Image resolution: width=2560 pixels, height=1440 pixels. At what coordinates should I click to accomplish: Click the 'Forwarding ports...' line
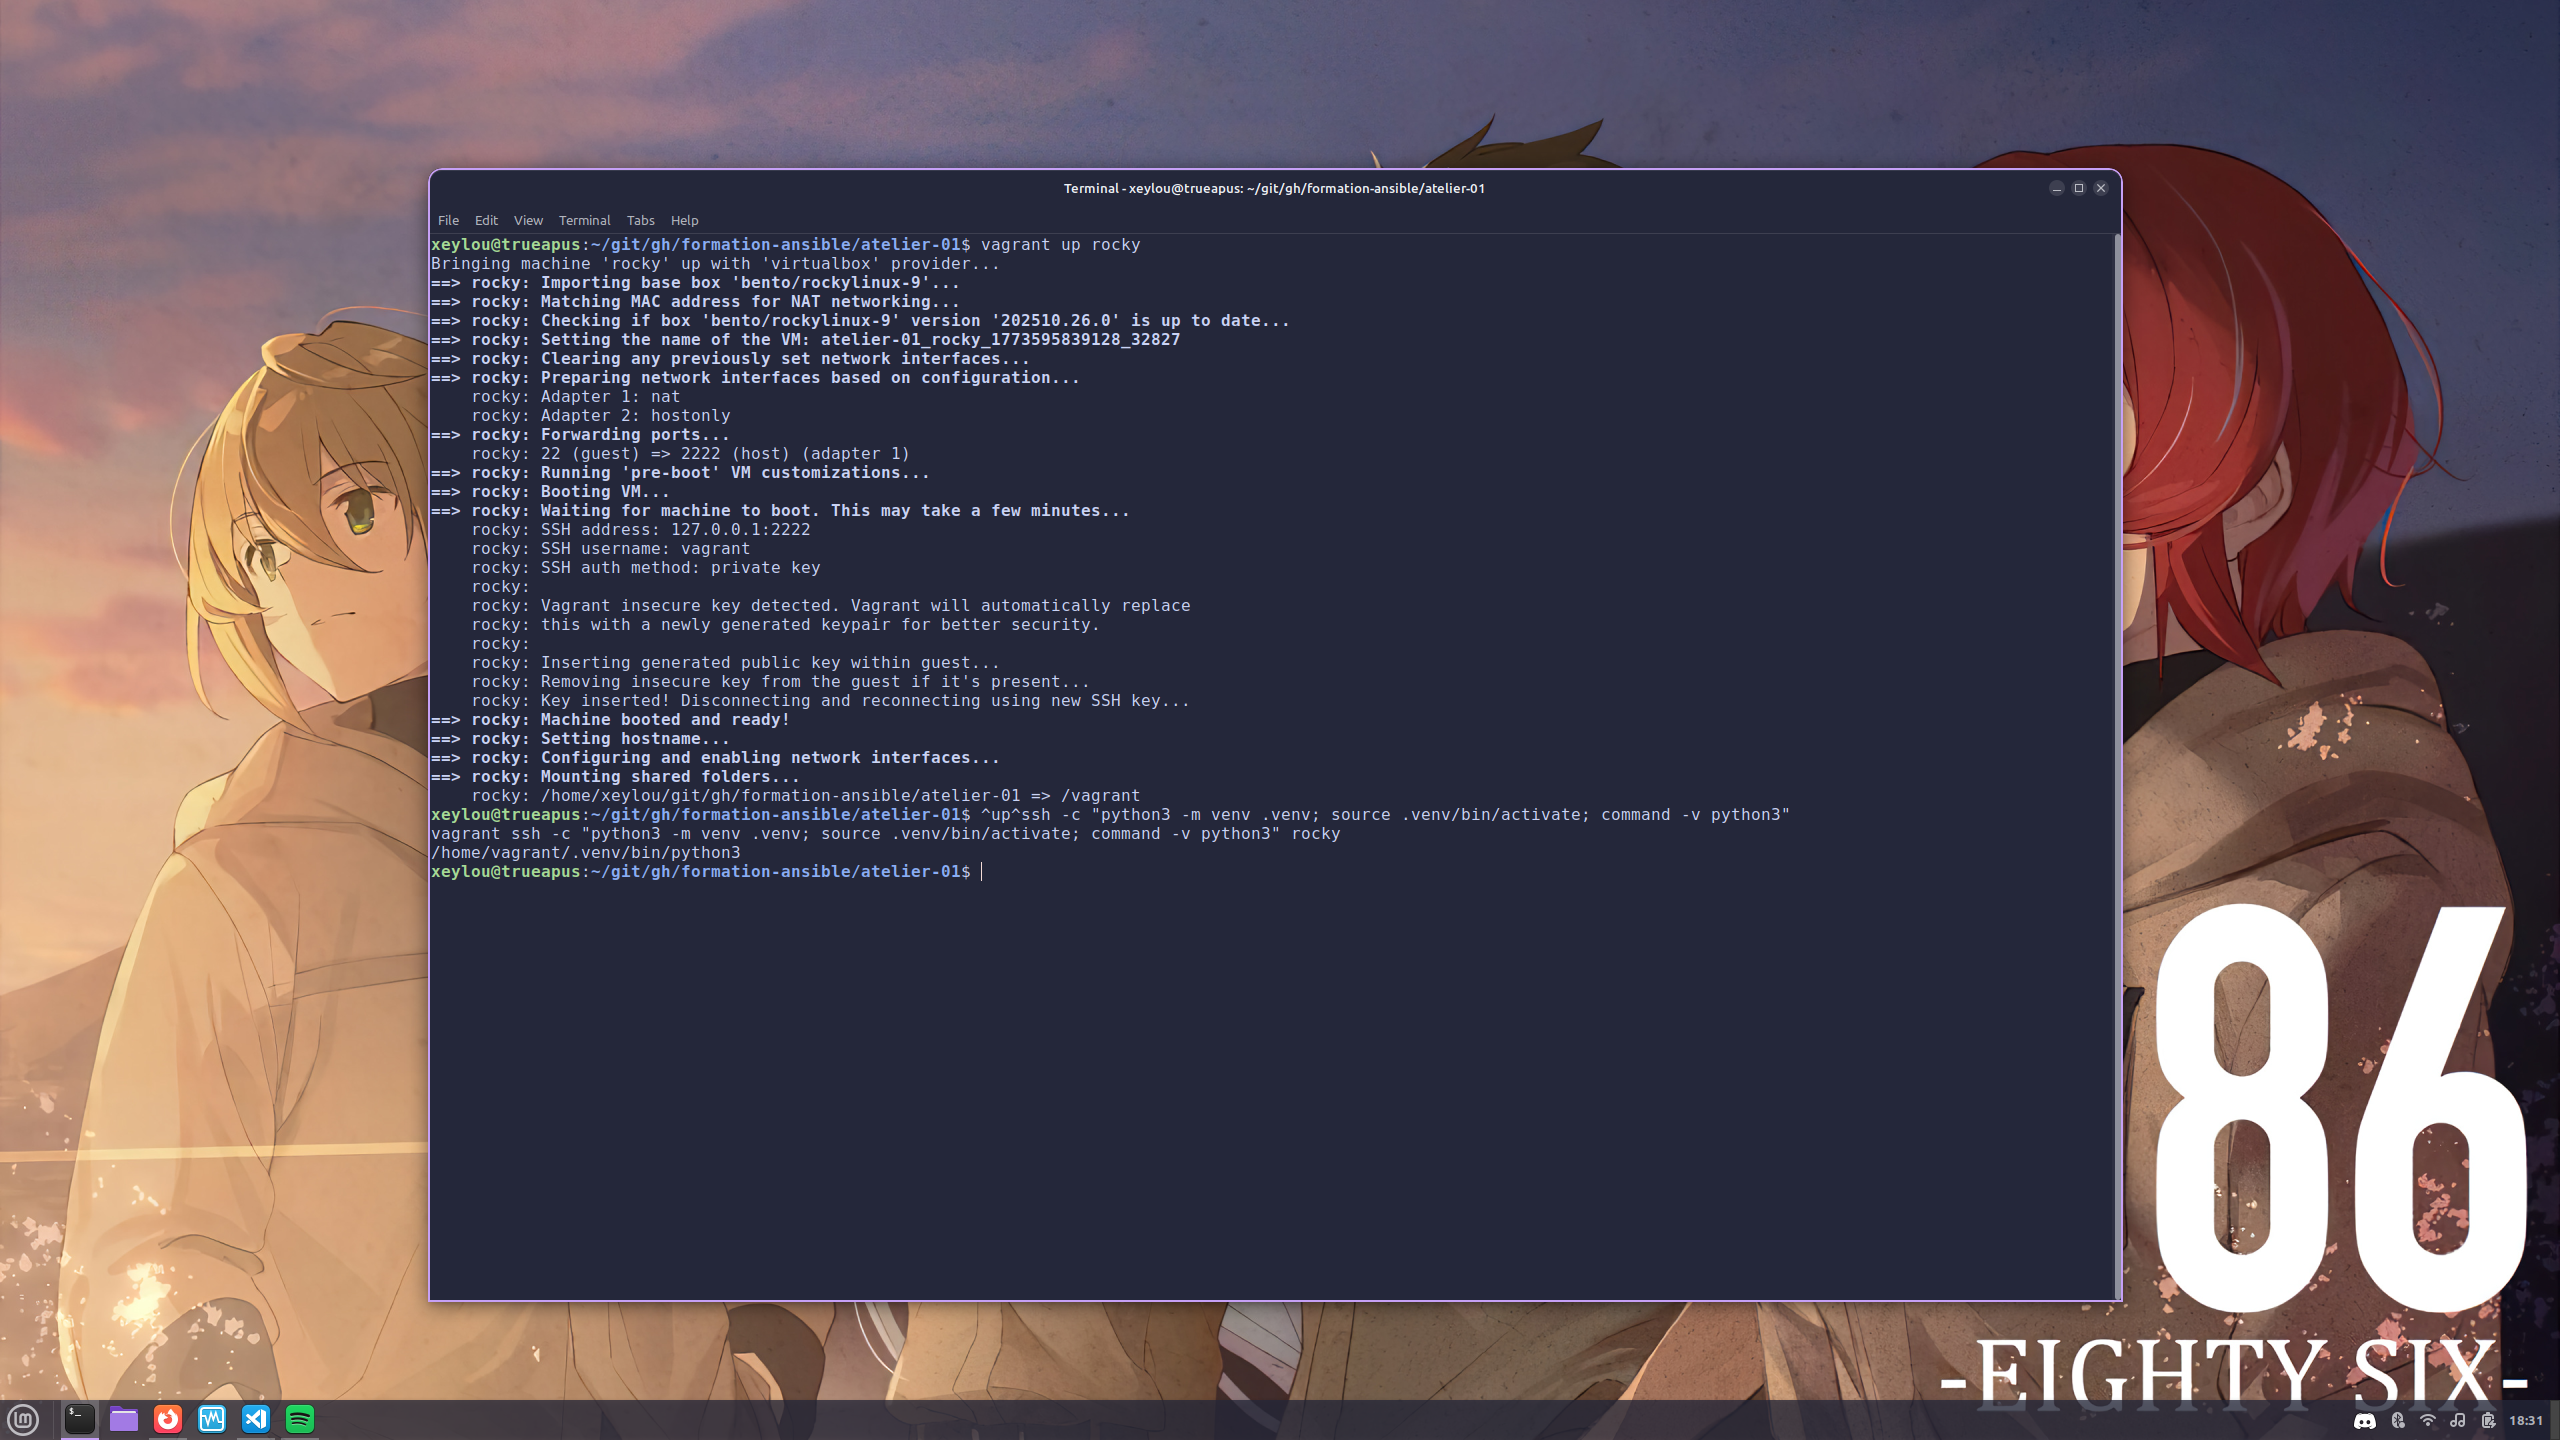580,435
